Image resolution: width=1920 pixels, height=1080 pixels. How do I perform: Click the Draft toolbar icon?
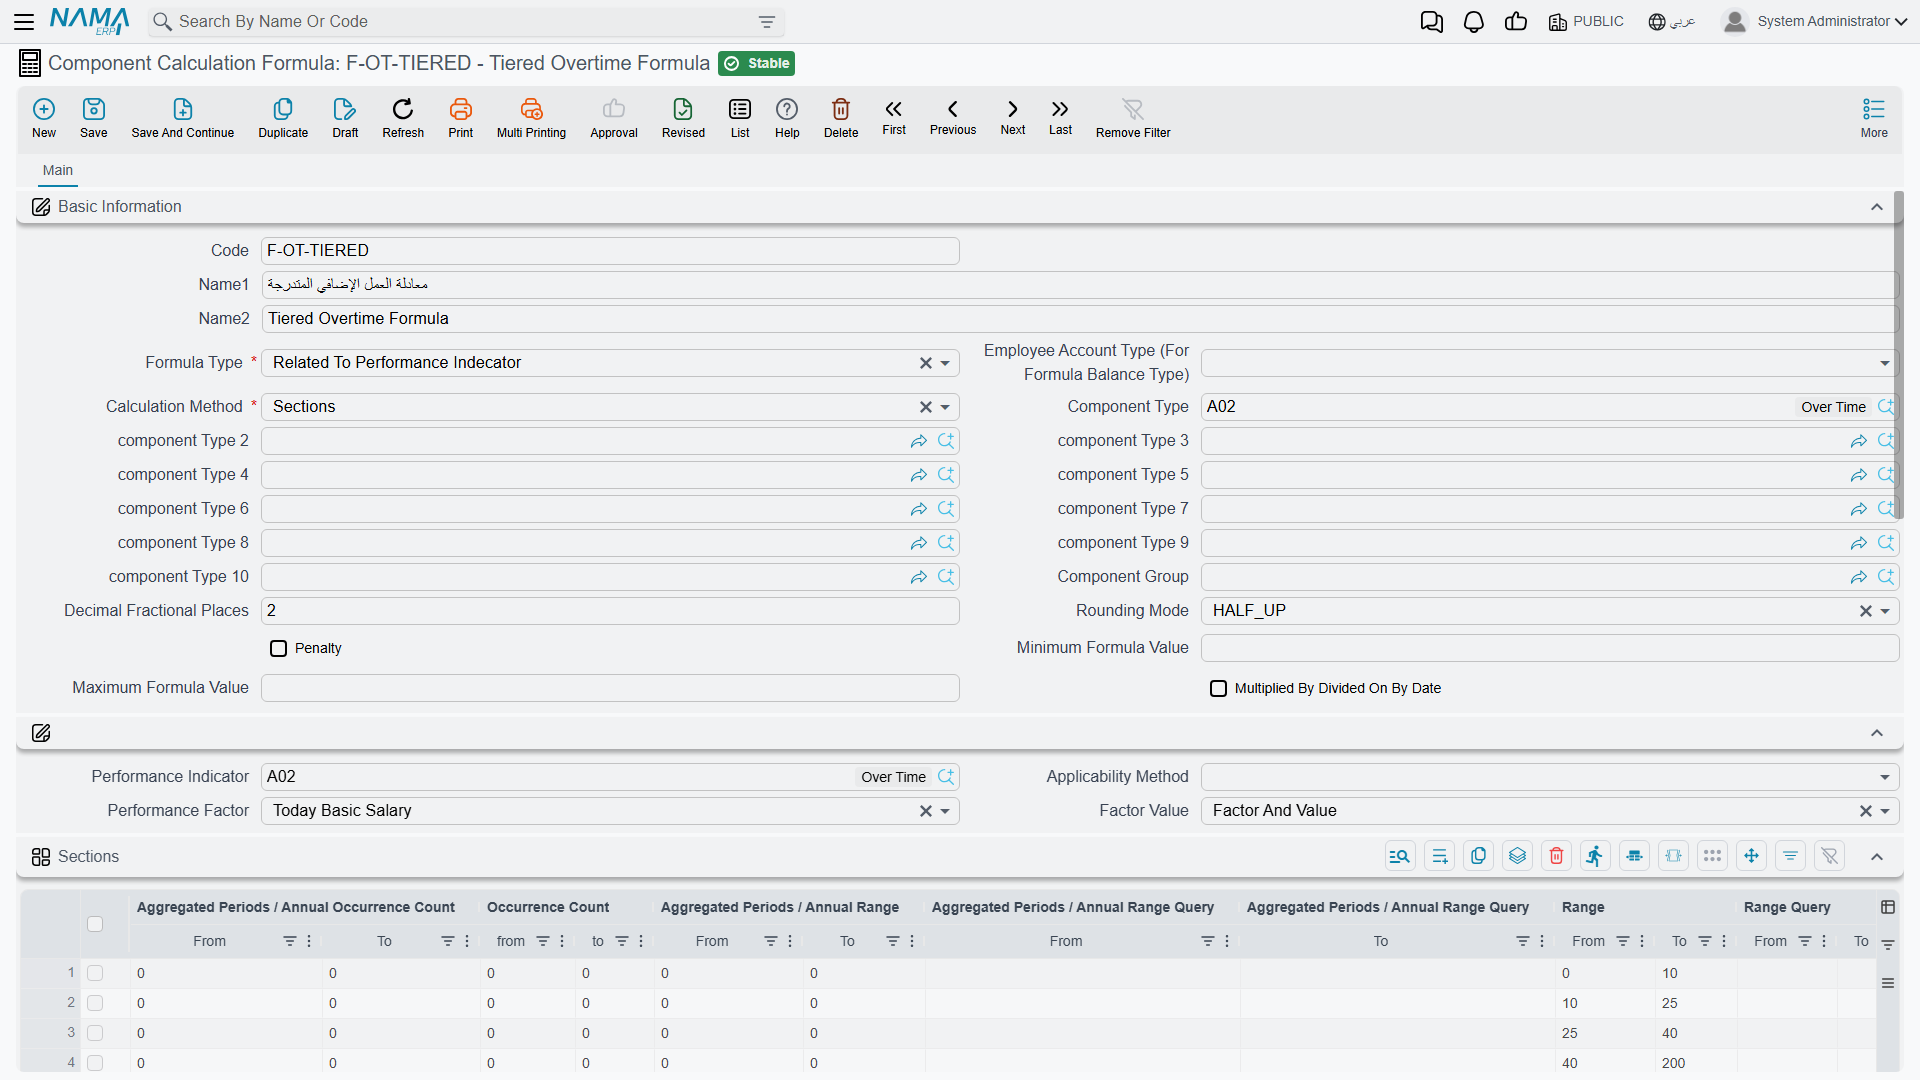[x=345, y=109]
